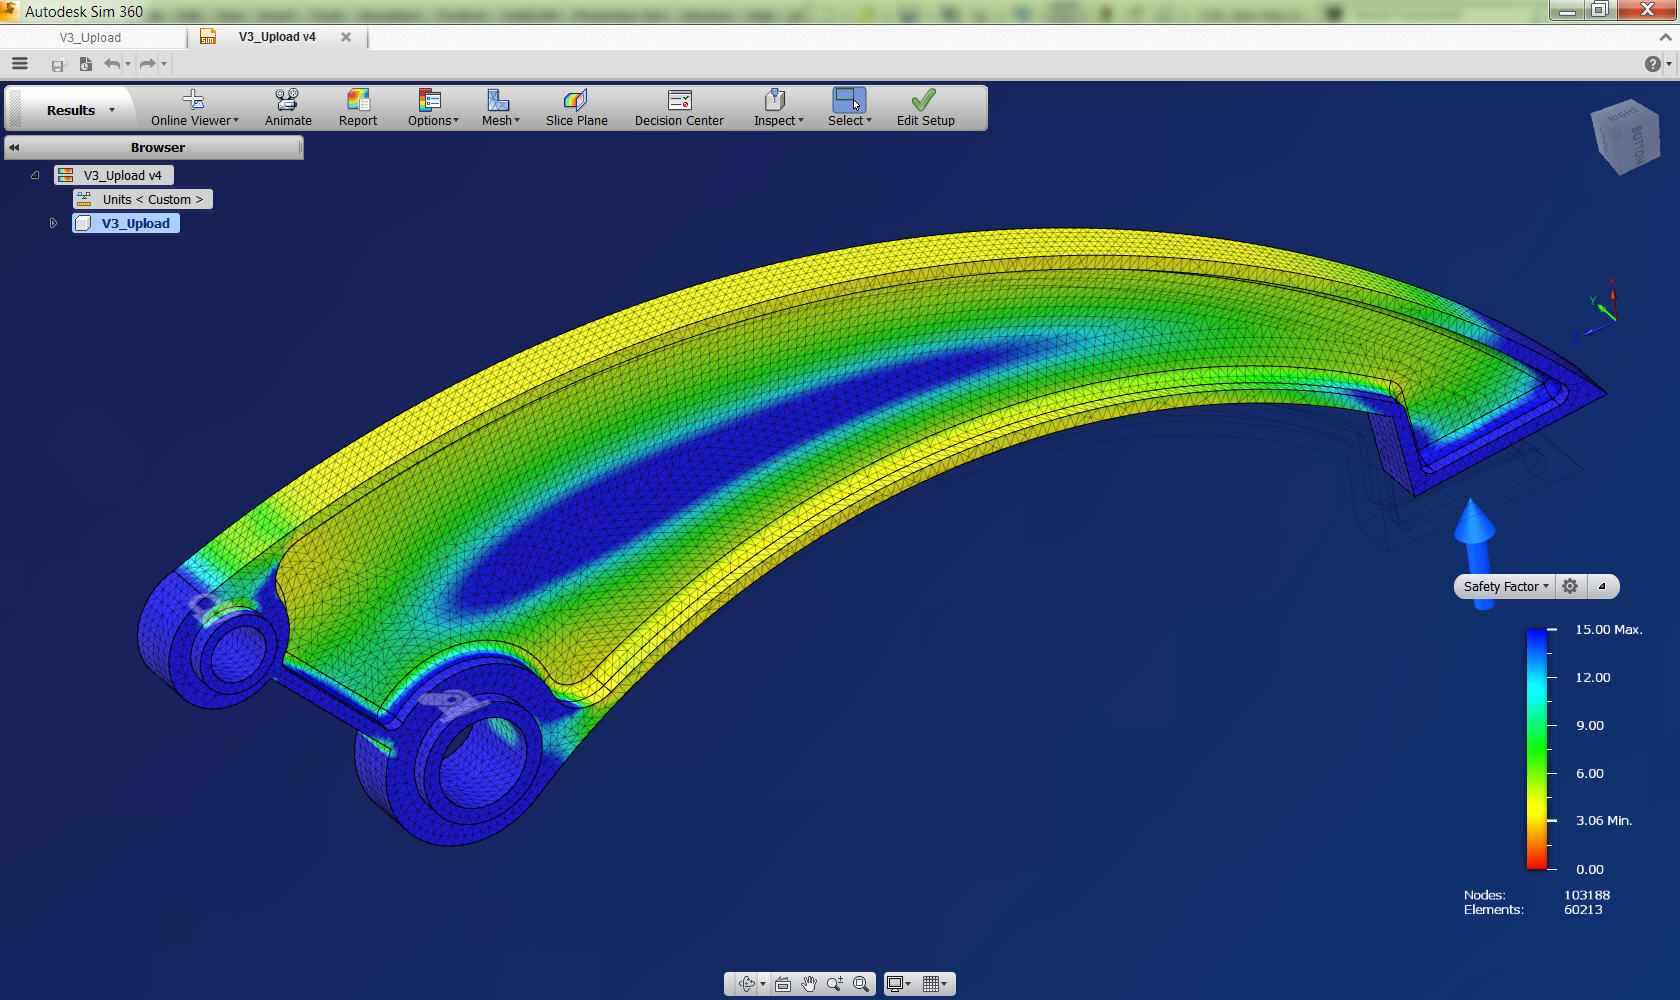Click the Nodes count 103188

pos(1587,895)
